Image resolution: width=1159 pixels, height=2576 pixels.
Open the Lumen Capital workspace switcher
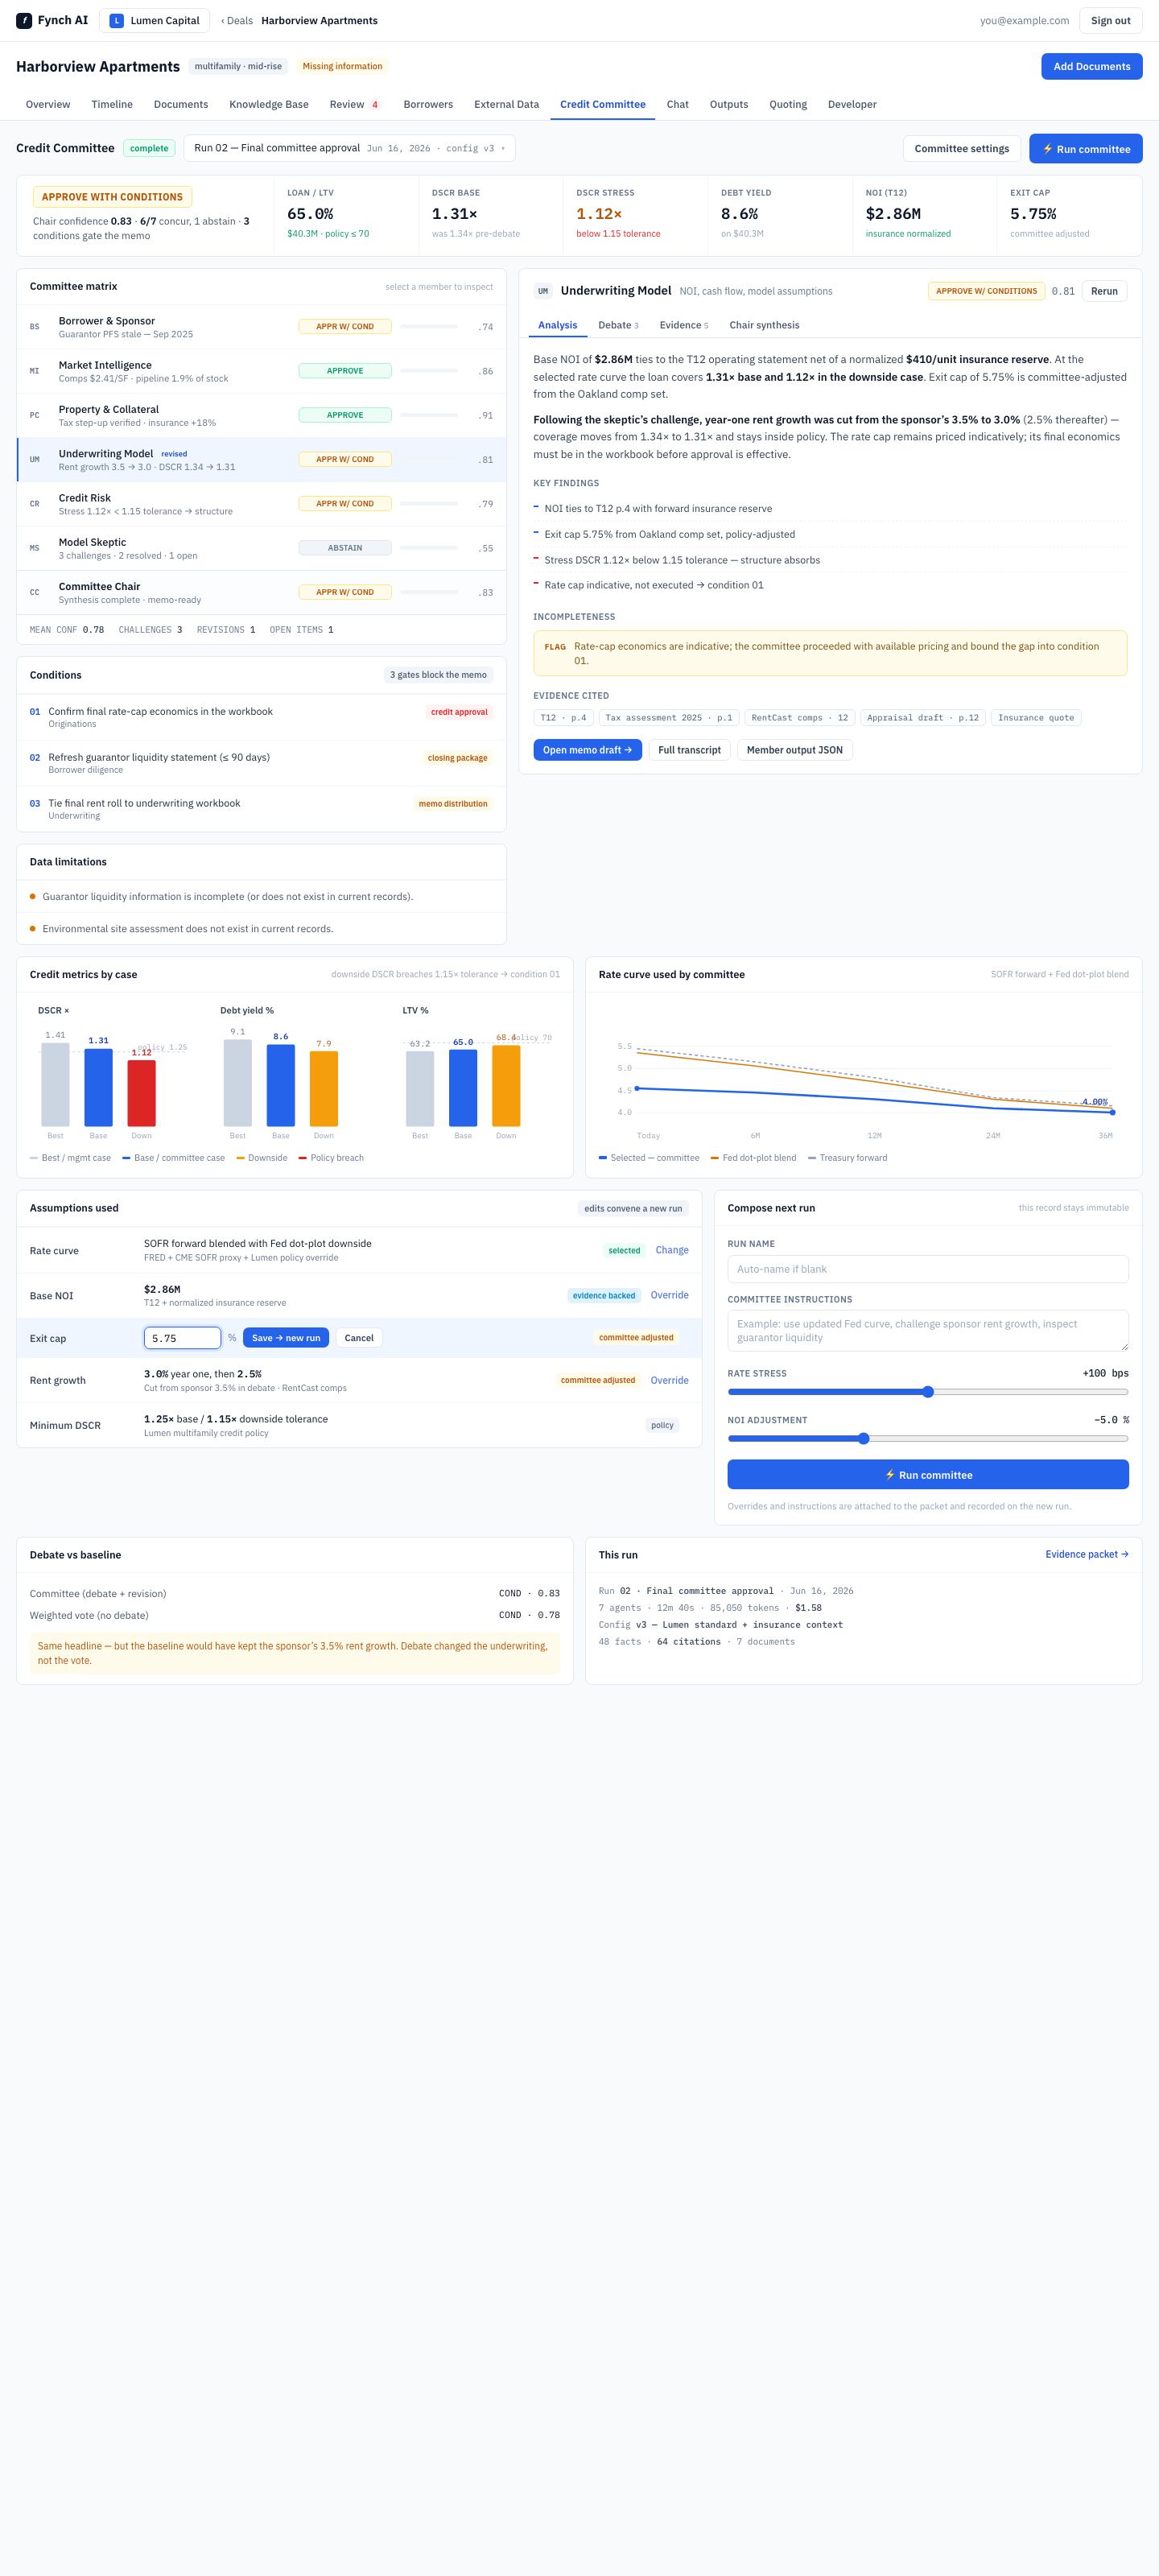point(155,20)
